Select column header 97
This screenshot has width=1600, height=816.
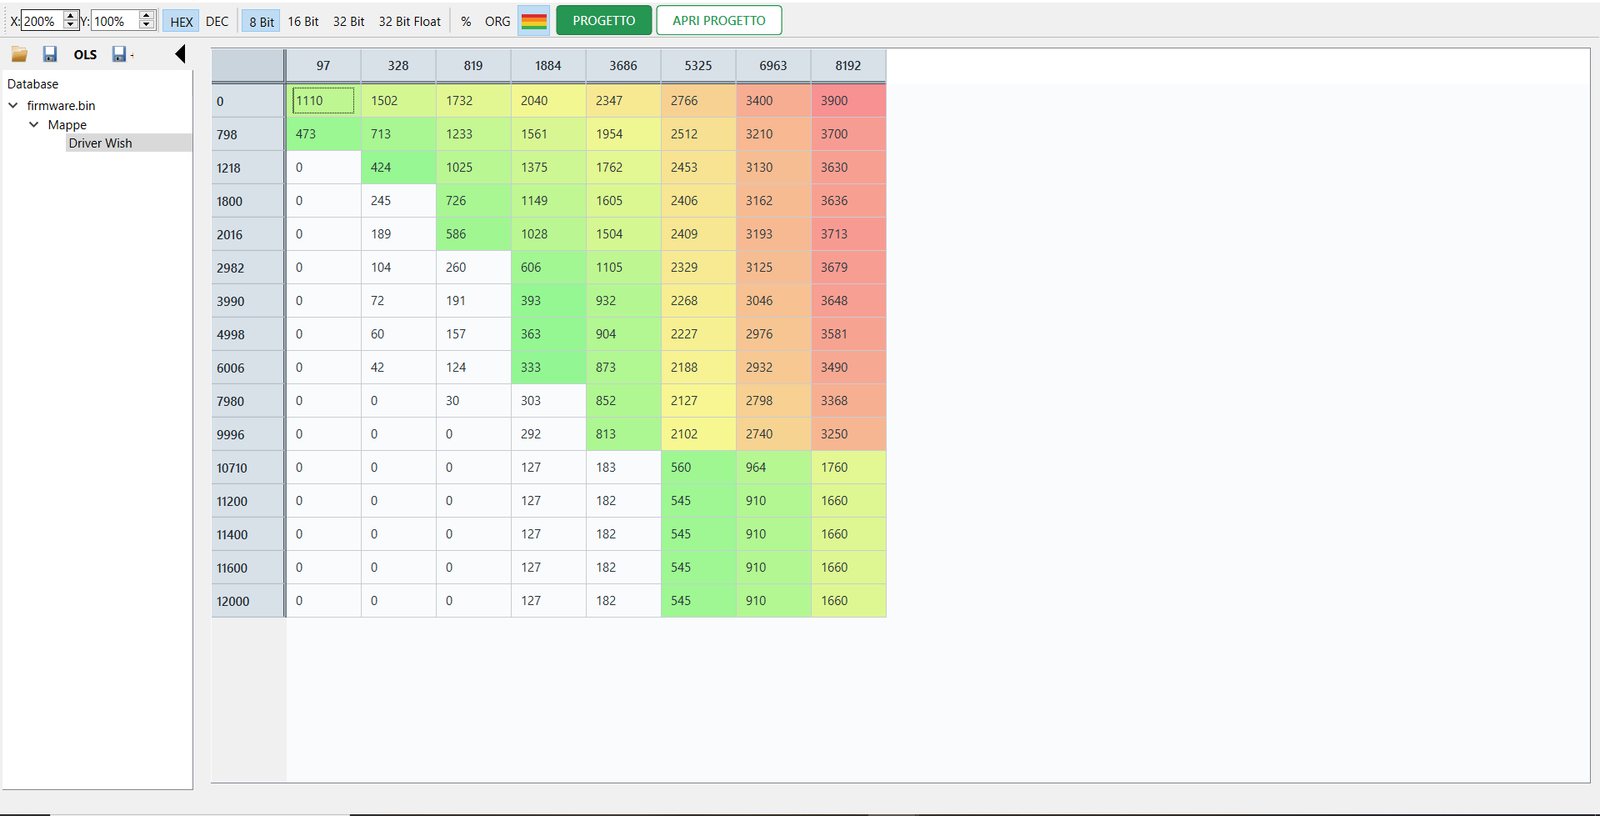coord(323,66)
